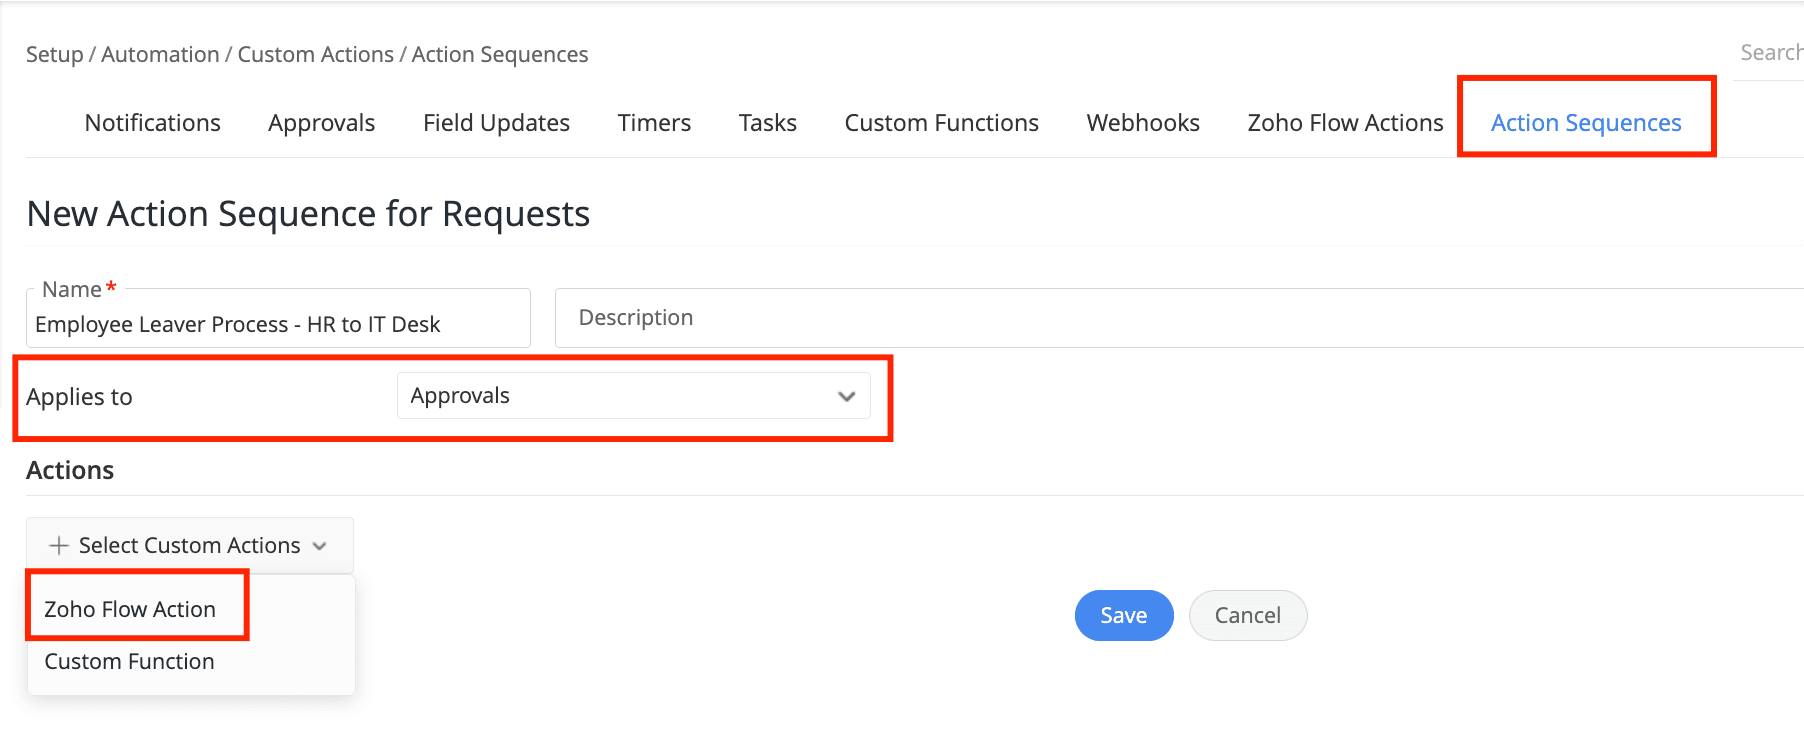
Task: Select the Action Sequences tab
Action: click(1586, 123)
